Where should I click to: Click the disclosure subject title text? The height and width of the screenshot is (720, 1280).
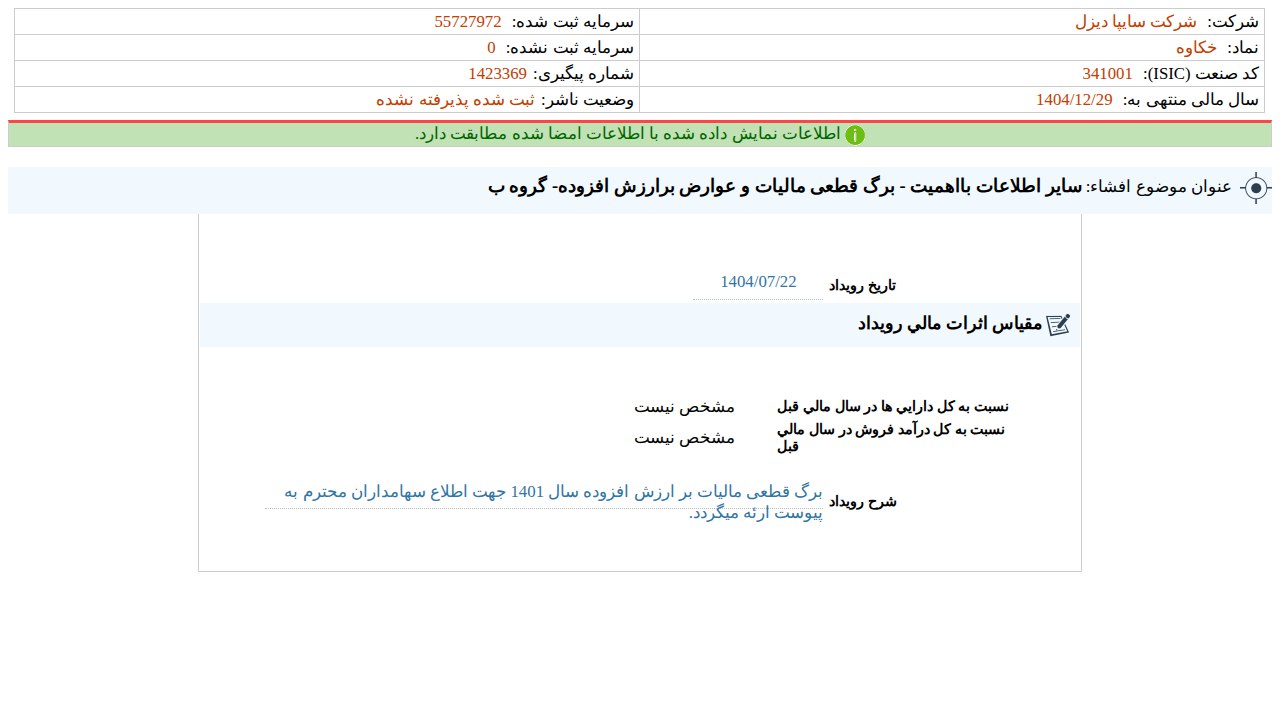click(785, 187)
